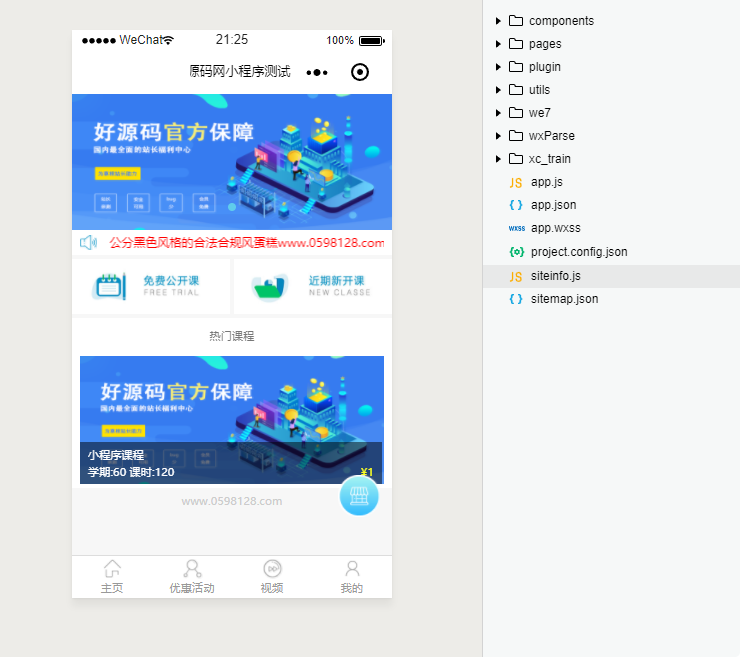The height and width of the screenshot is (657, 742).
Task: Open sitemap.json file
Action: click(x=564, y=299)
